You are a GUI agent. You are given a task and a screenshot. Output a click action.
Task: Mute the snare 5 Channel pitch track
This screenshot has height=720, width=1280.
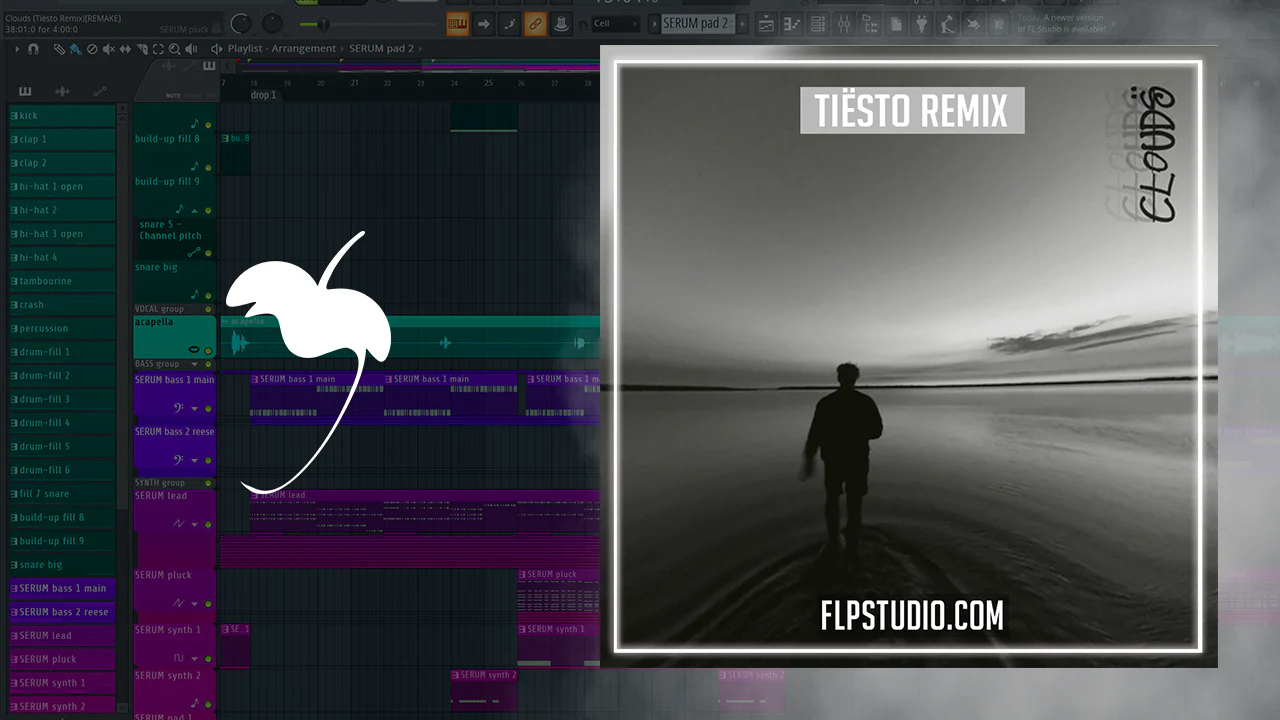(x=208, y=254)
